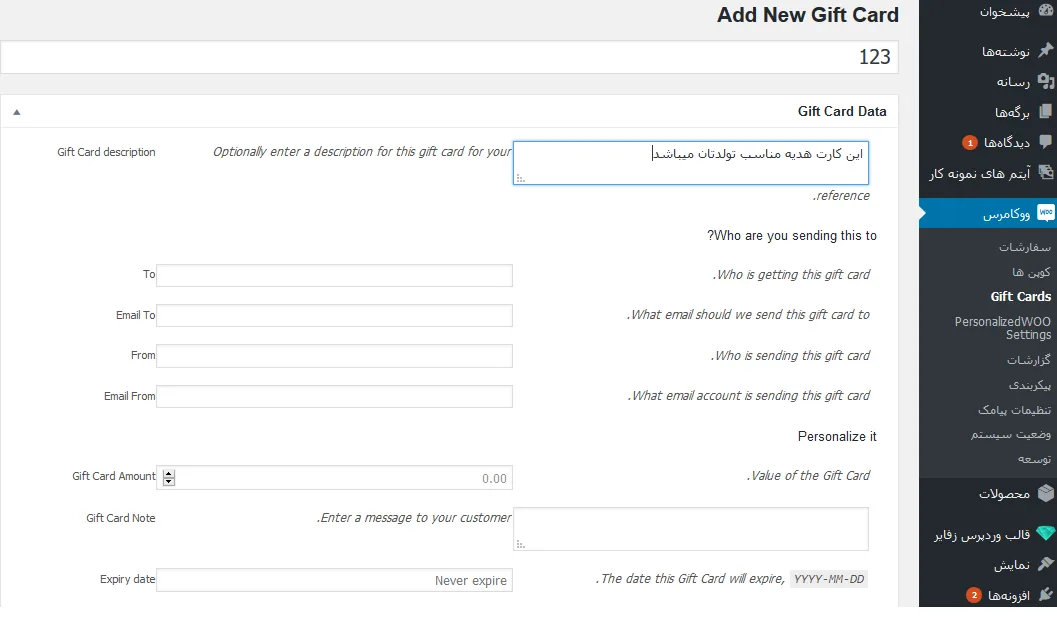Click the Gift Card Amount field
The height and width of the screenshot is (618, 1057).
(334, 478)
